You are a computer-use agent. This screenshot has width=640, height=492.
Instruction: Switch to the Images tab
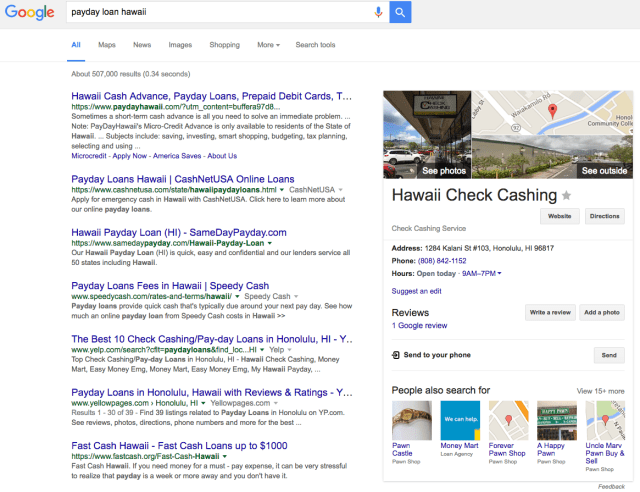(x=180, y=45)
